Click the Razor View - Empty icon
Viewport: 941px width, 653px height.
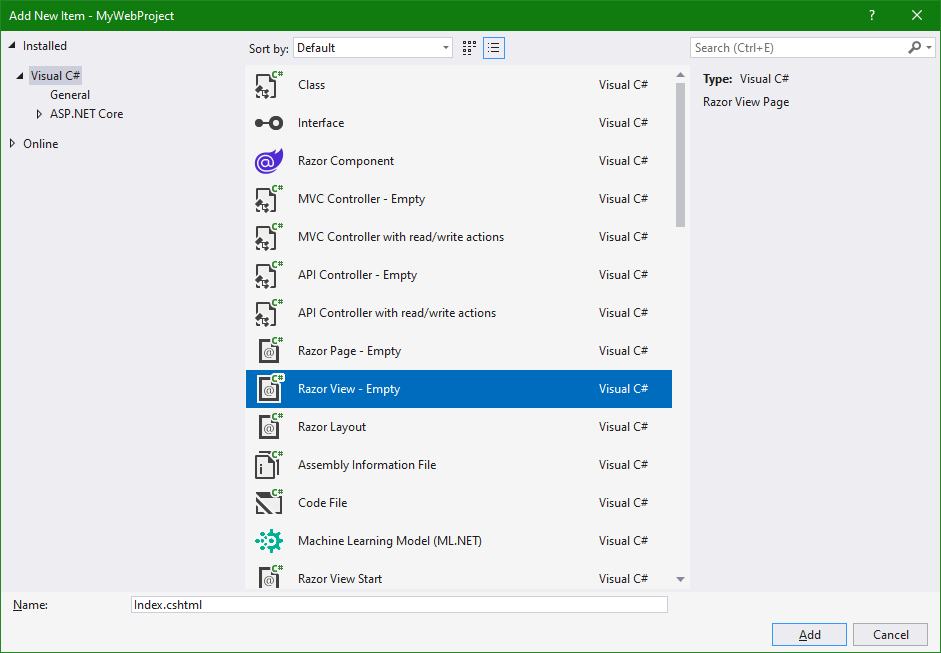click(269, 389)
